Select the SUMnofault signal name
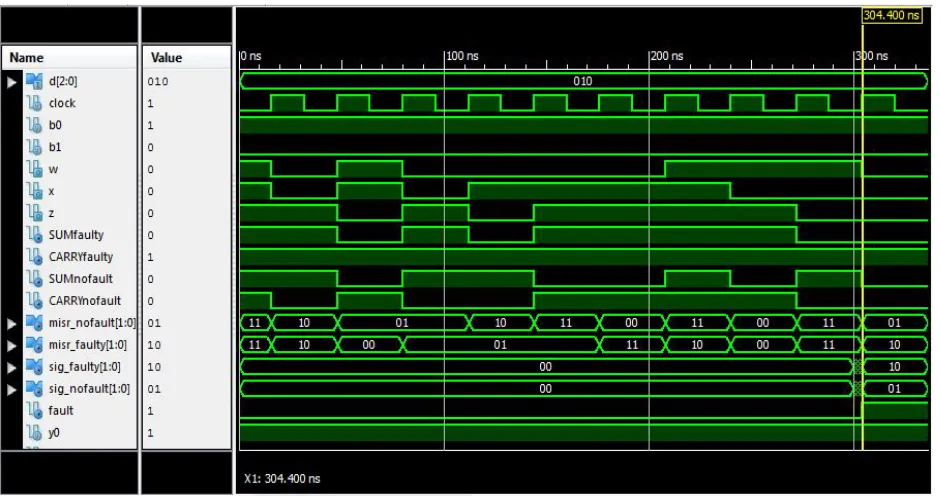The image size is (940, 496). pyautogui.click(x=81, y=279)
